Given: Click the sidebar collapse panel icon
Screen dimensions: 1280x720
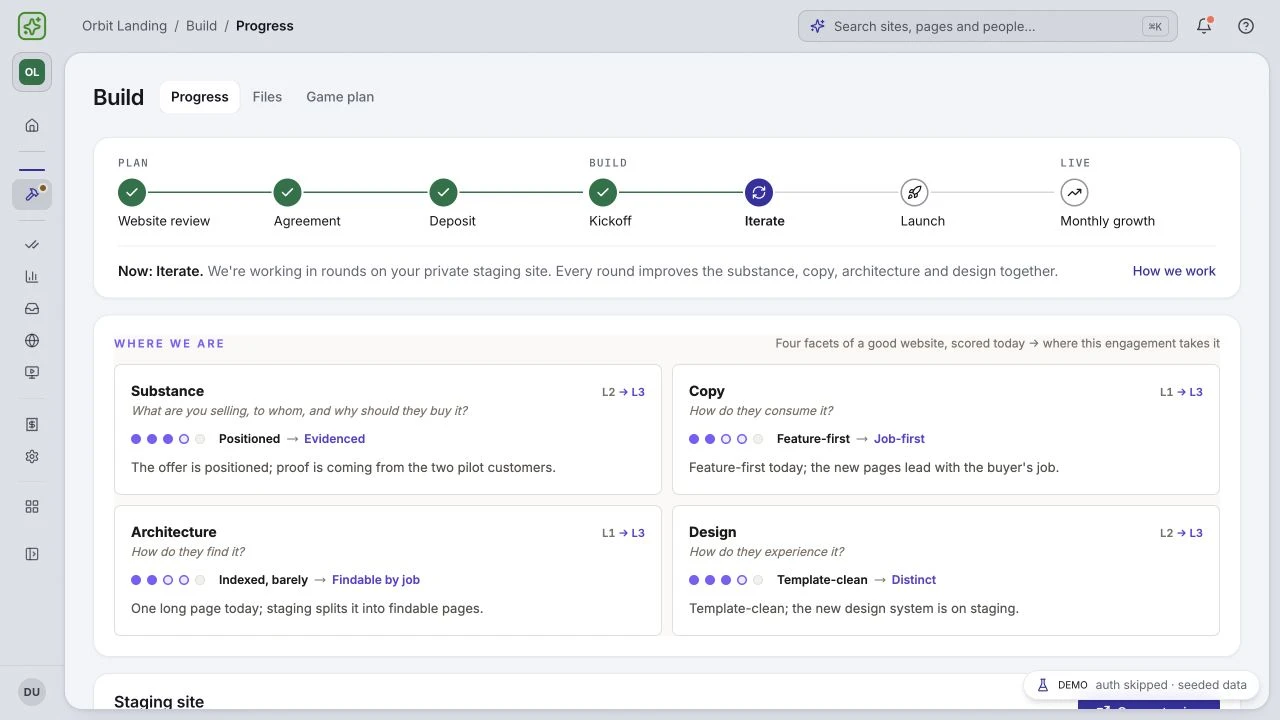Looking at the screenshot, I should (32, 554).
